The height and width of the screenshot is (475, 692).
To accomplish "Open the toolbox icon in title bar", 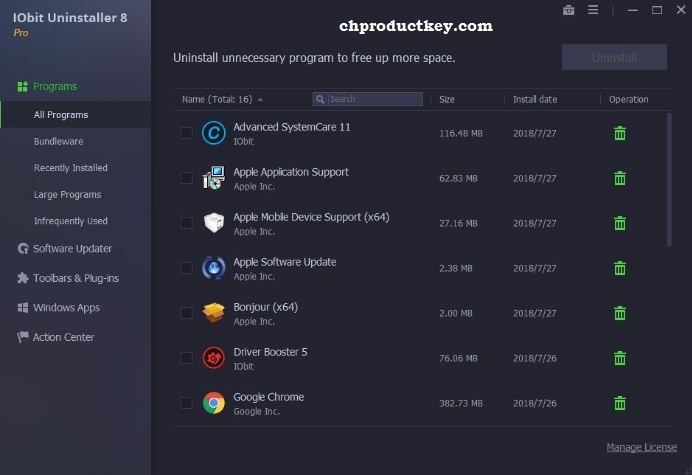I will 568,10.
